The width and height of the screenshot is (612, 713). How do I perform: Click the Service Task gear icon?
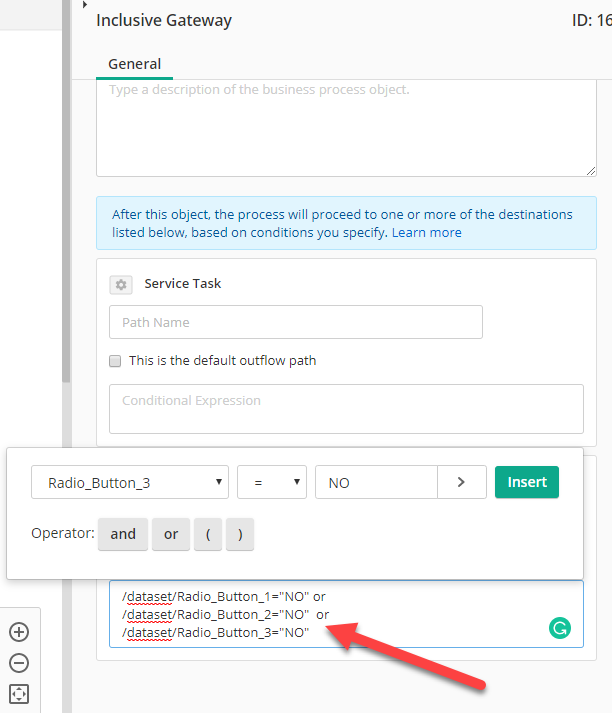point(121,285)
